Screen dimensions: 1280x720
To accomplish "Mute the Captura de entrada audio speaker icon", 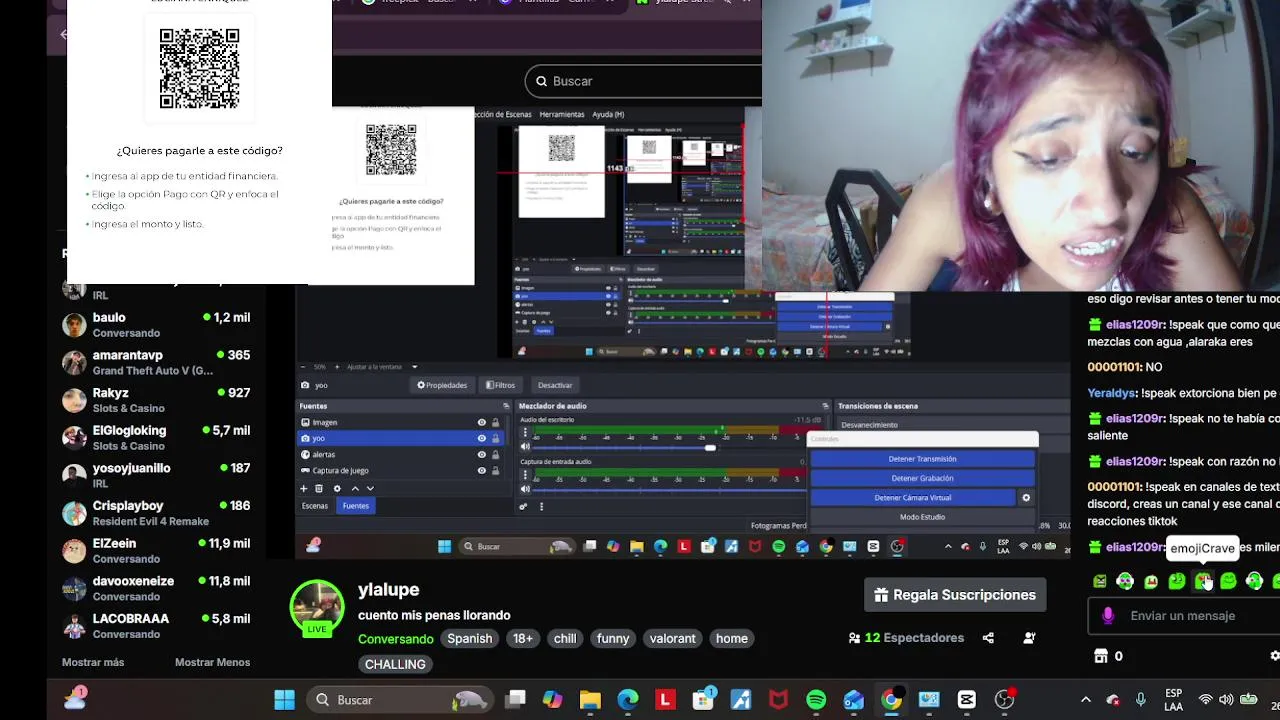I will 525,489.
